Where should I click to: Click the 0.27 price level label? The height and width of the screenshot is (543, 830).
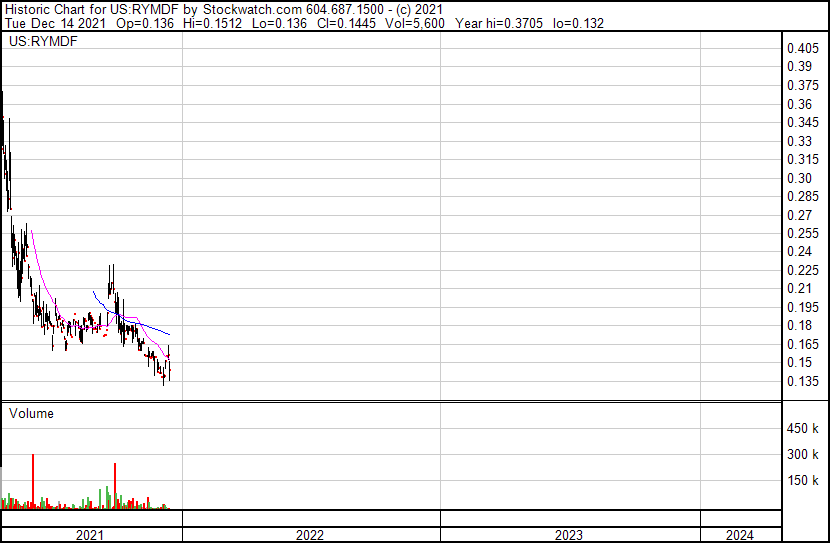[x=798, y=215]
